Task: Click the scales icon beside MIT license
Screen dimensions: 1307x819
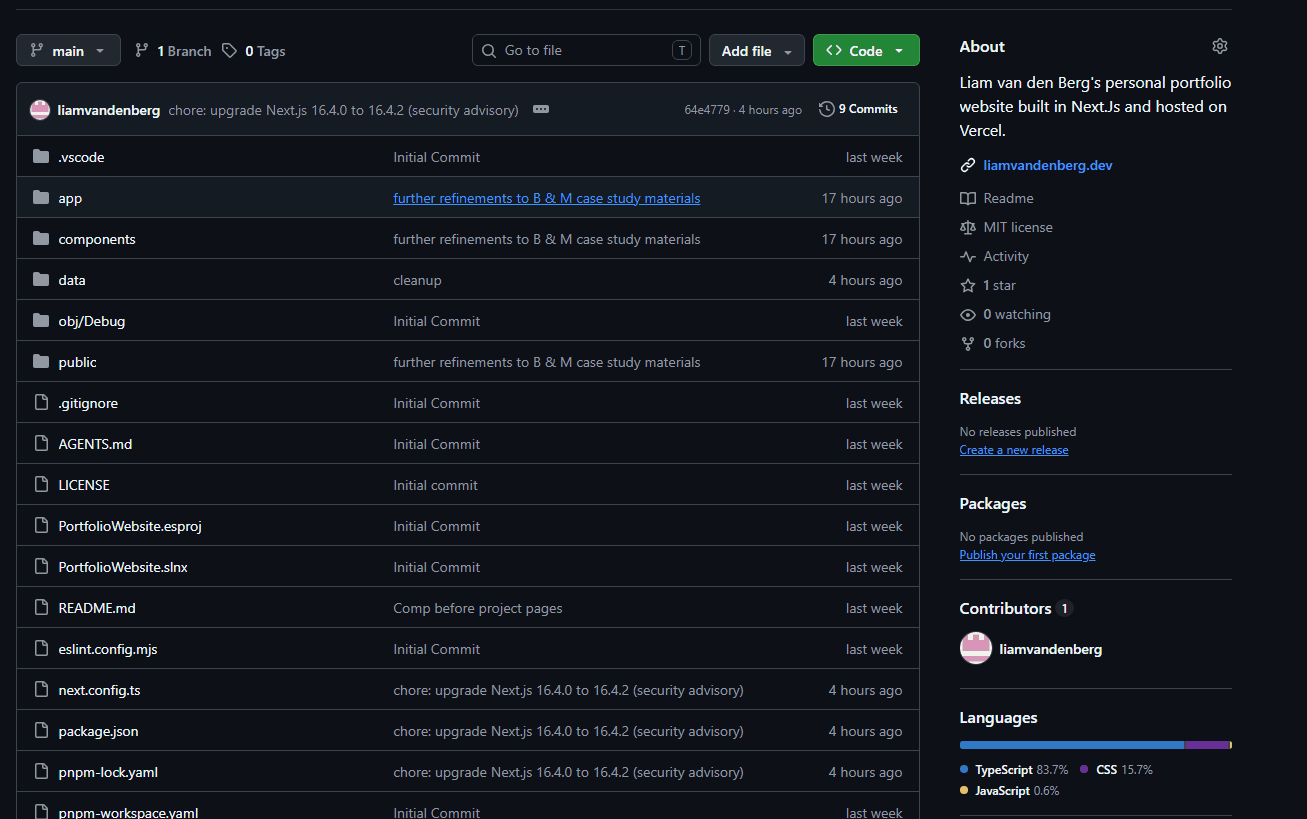Action: [x=967, y=227]
